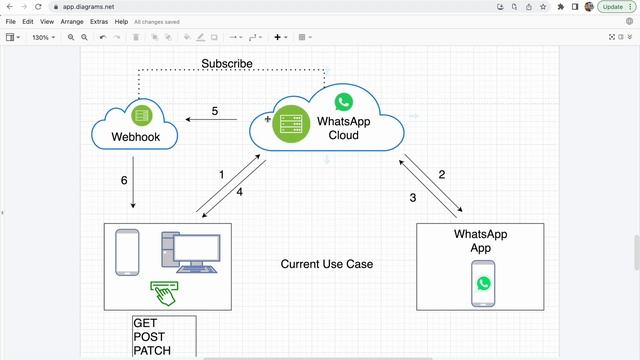Click the share page icon in address bar
This screenshot has width=640, height=360.
point(529,7)
